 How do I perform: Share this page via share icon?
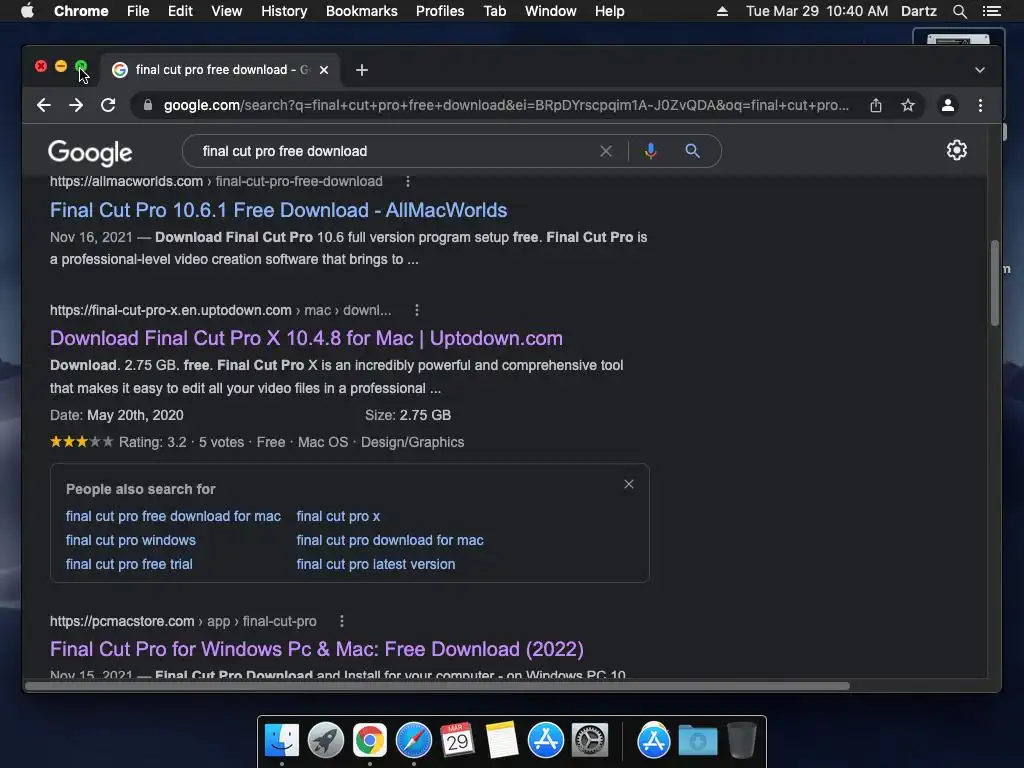pyautogui.click(x=876, y=105)
